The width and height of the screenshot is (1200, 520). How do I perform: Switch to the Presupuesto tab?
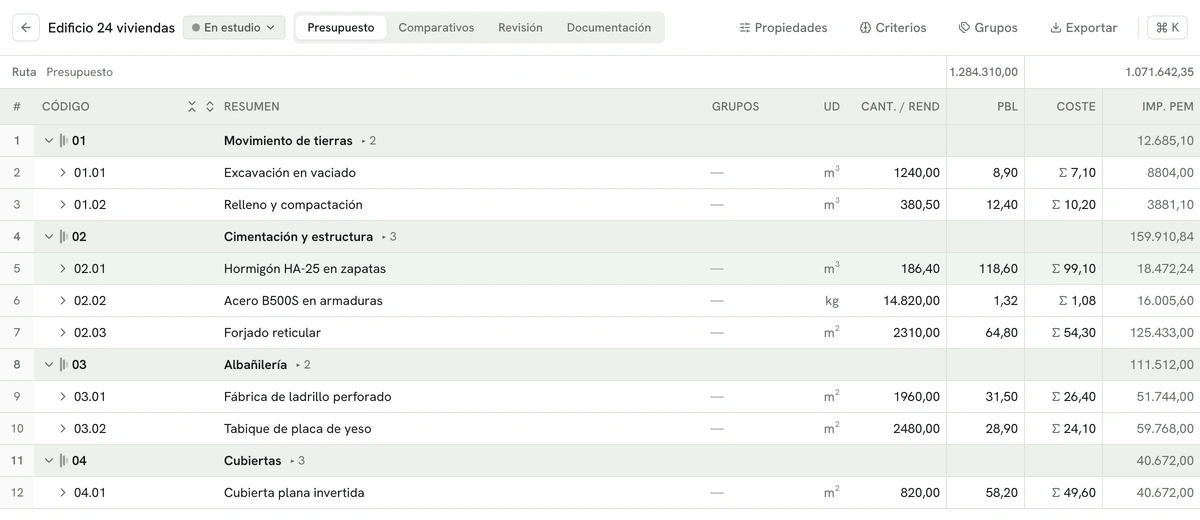click(x=341, y=28)
